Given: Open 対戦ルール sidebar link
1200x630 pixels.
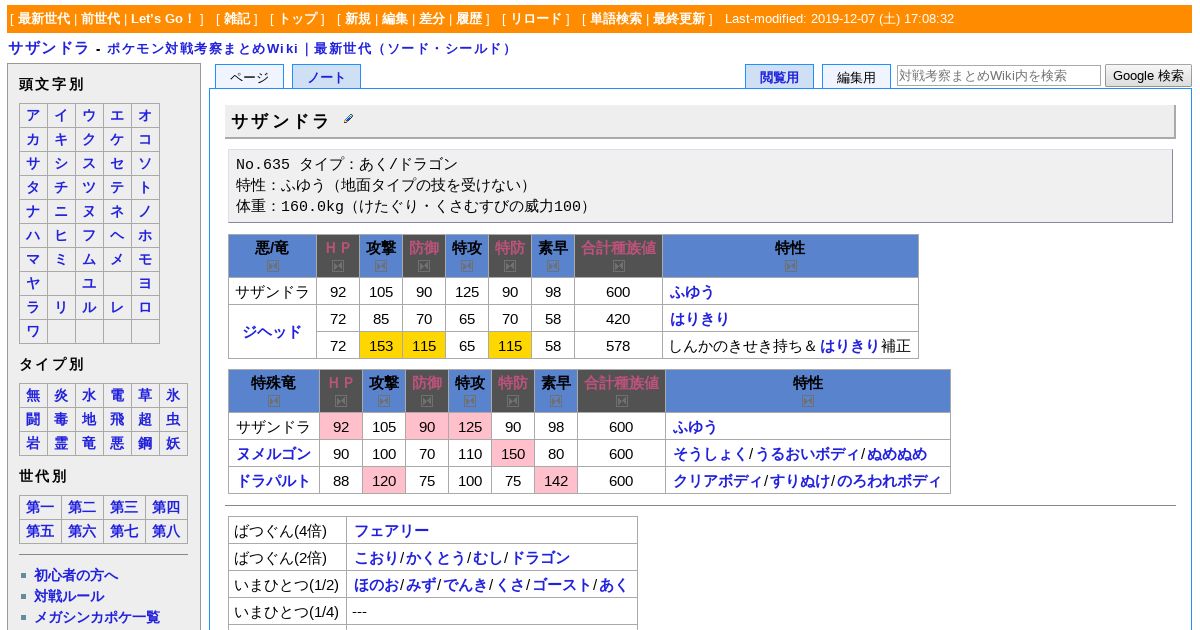Looking at the screenshot, I should point(69,596).
